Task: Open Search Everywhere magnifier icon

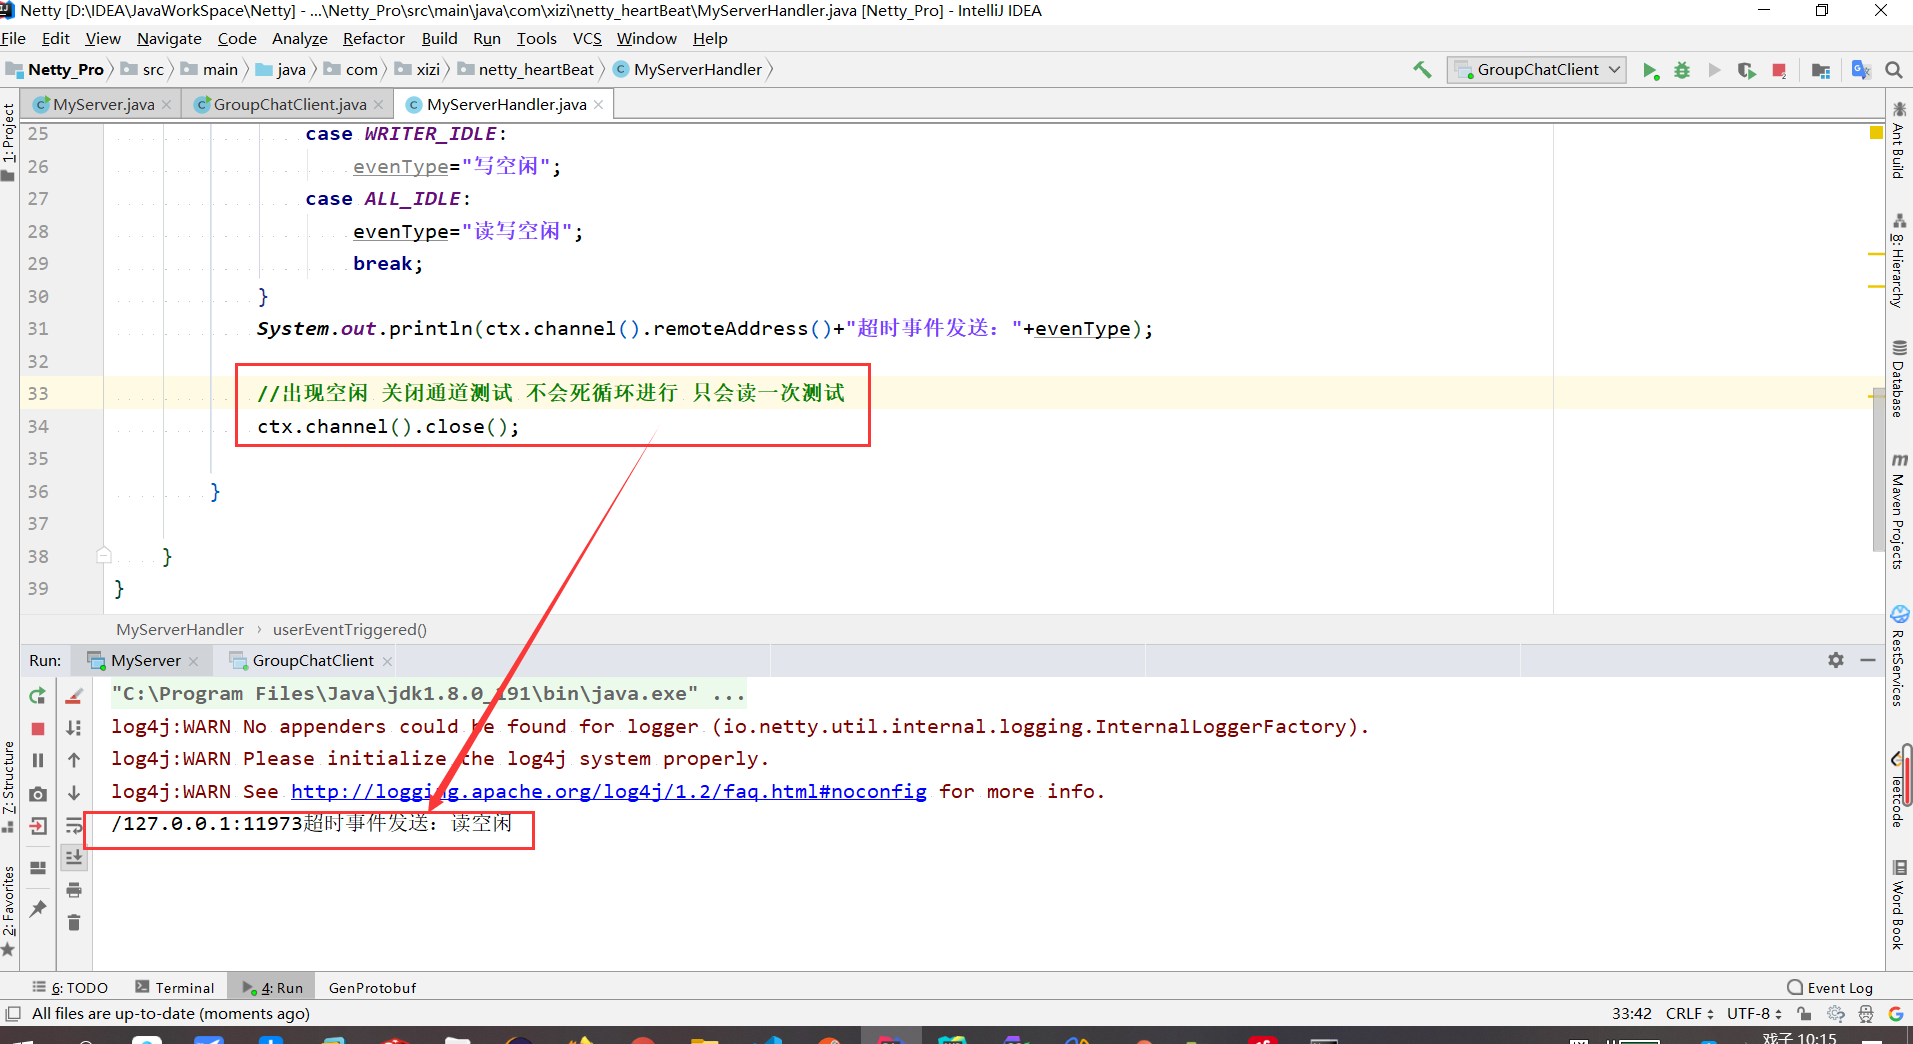Action: tap(1893, 70)
